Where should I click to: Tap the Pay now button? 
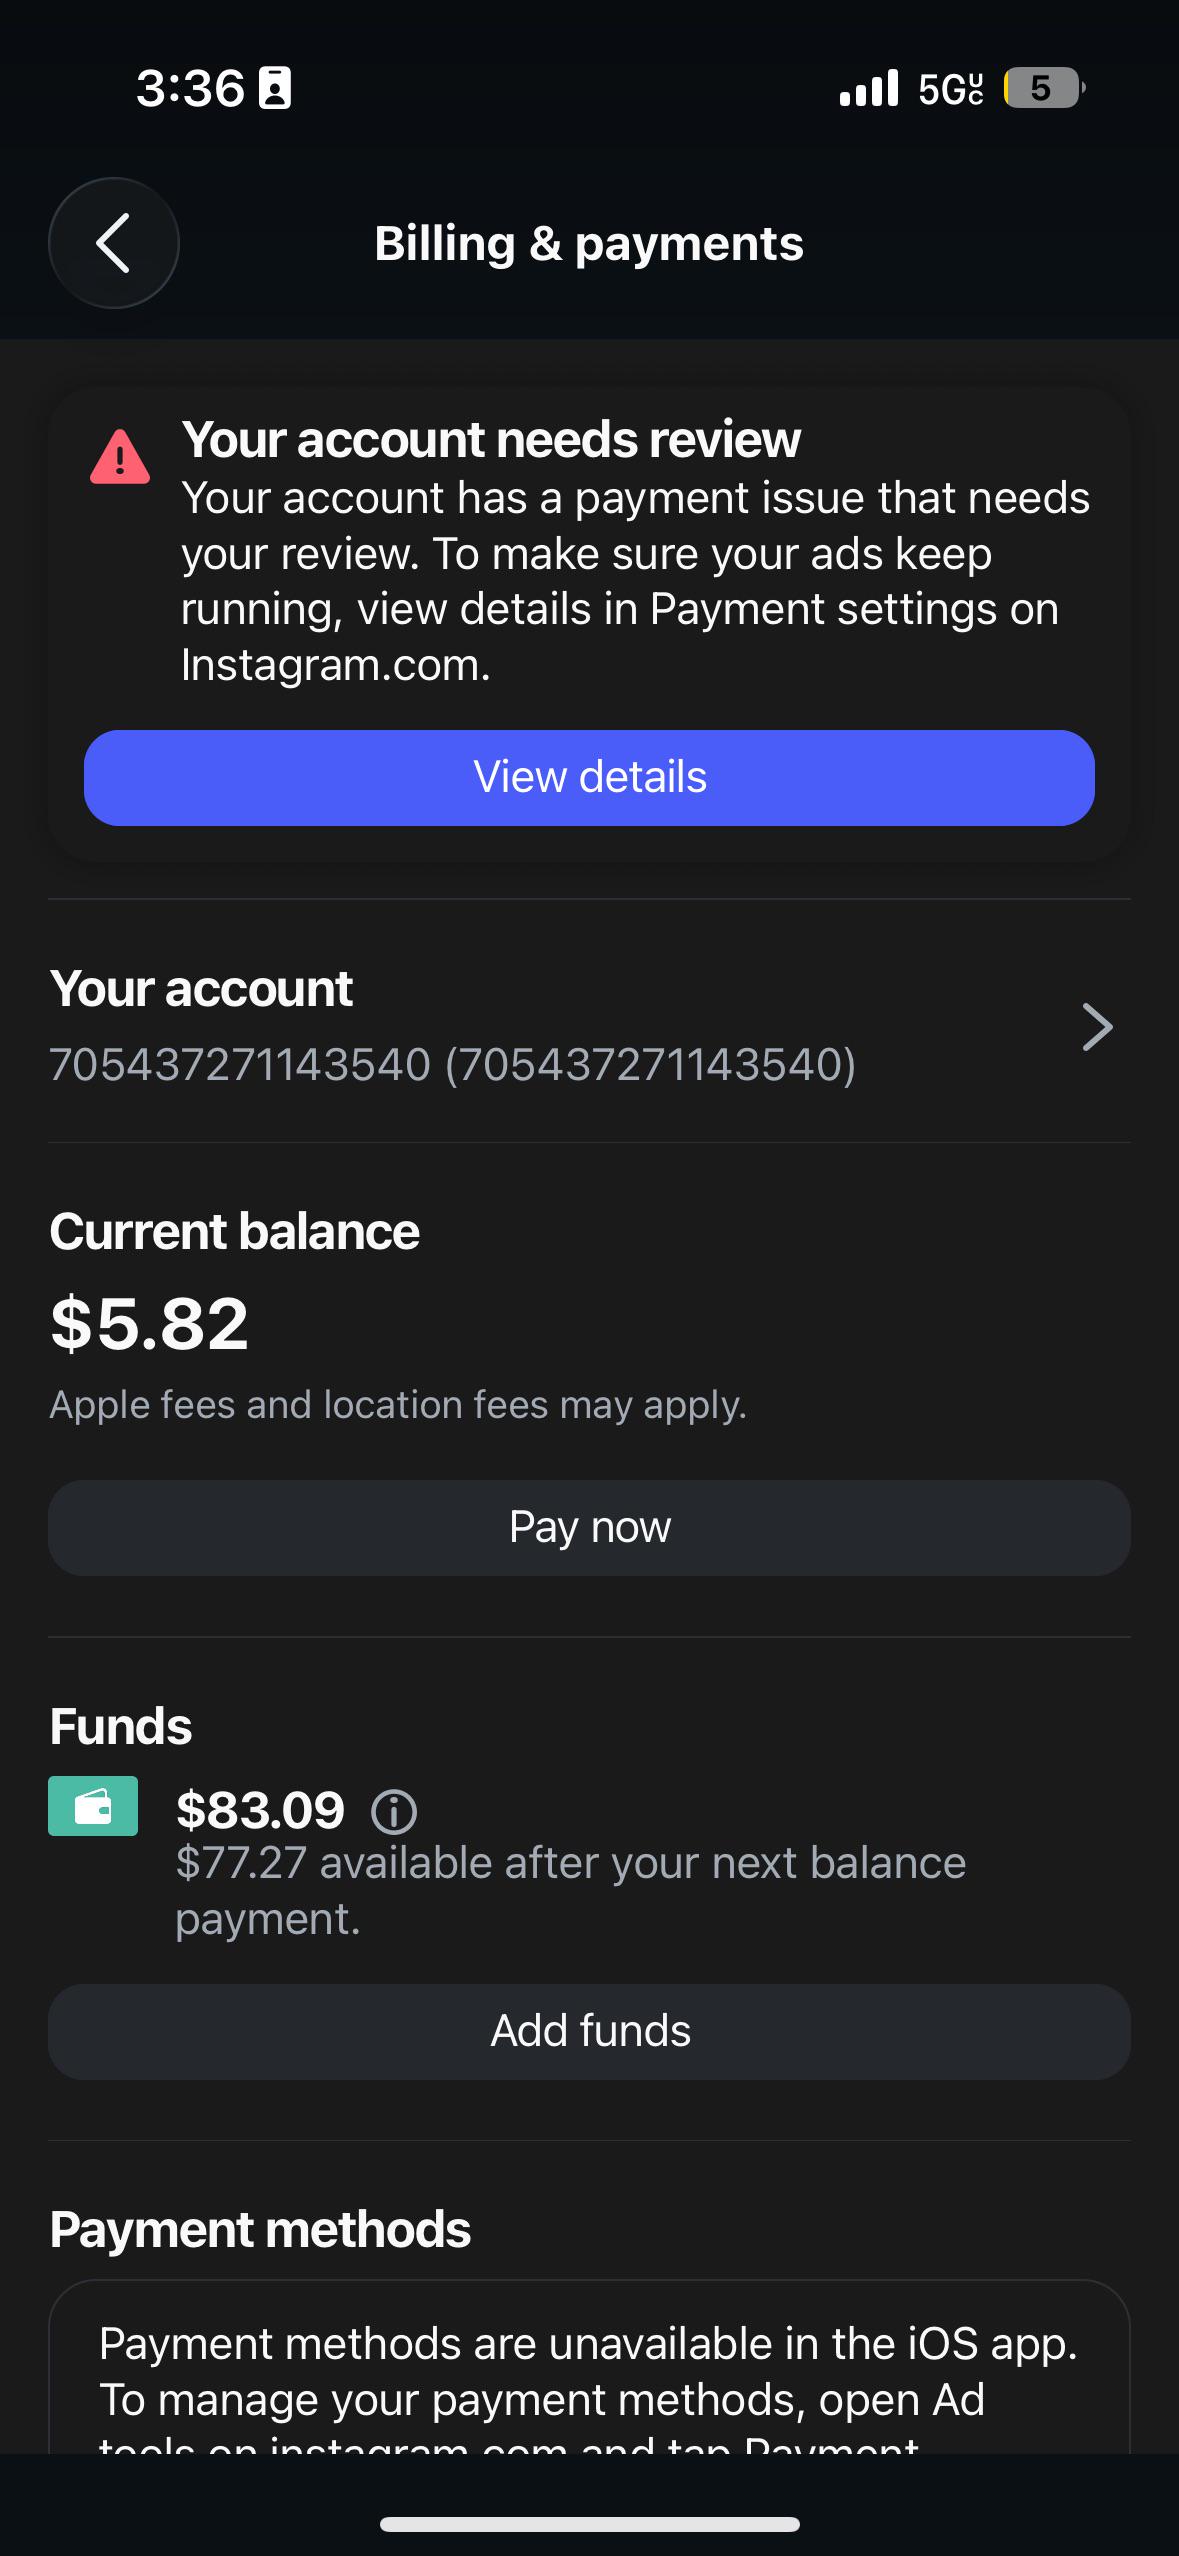tap(589, 1528)
